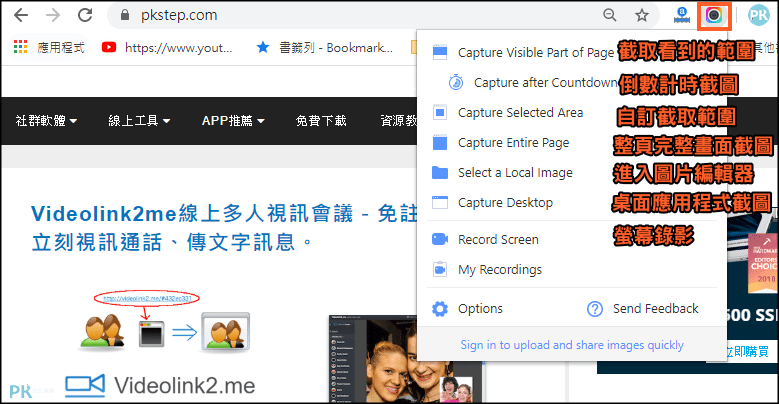Click the Videolink2.me logo image
The image size is (779, 404).
click(x=160, y=386)
